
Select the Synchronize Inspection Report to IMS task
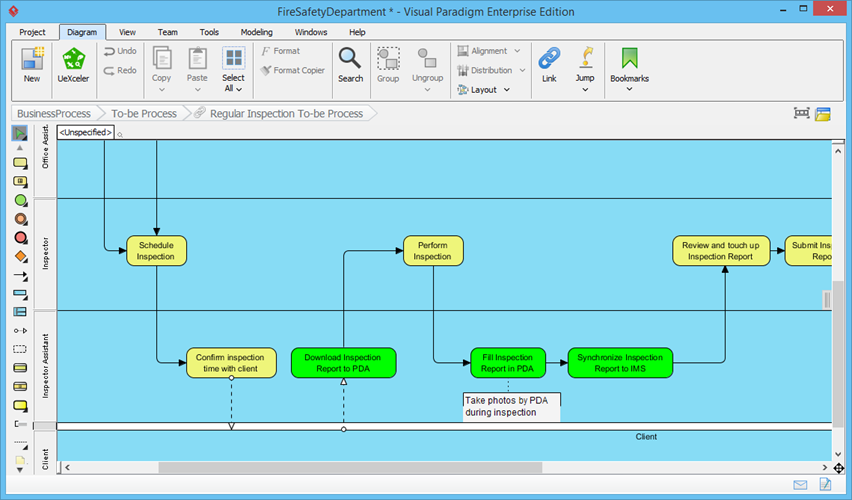point(620,363)
